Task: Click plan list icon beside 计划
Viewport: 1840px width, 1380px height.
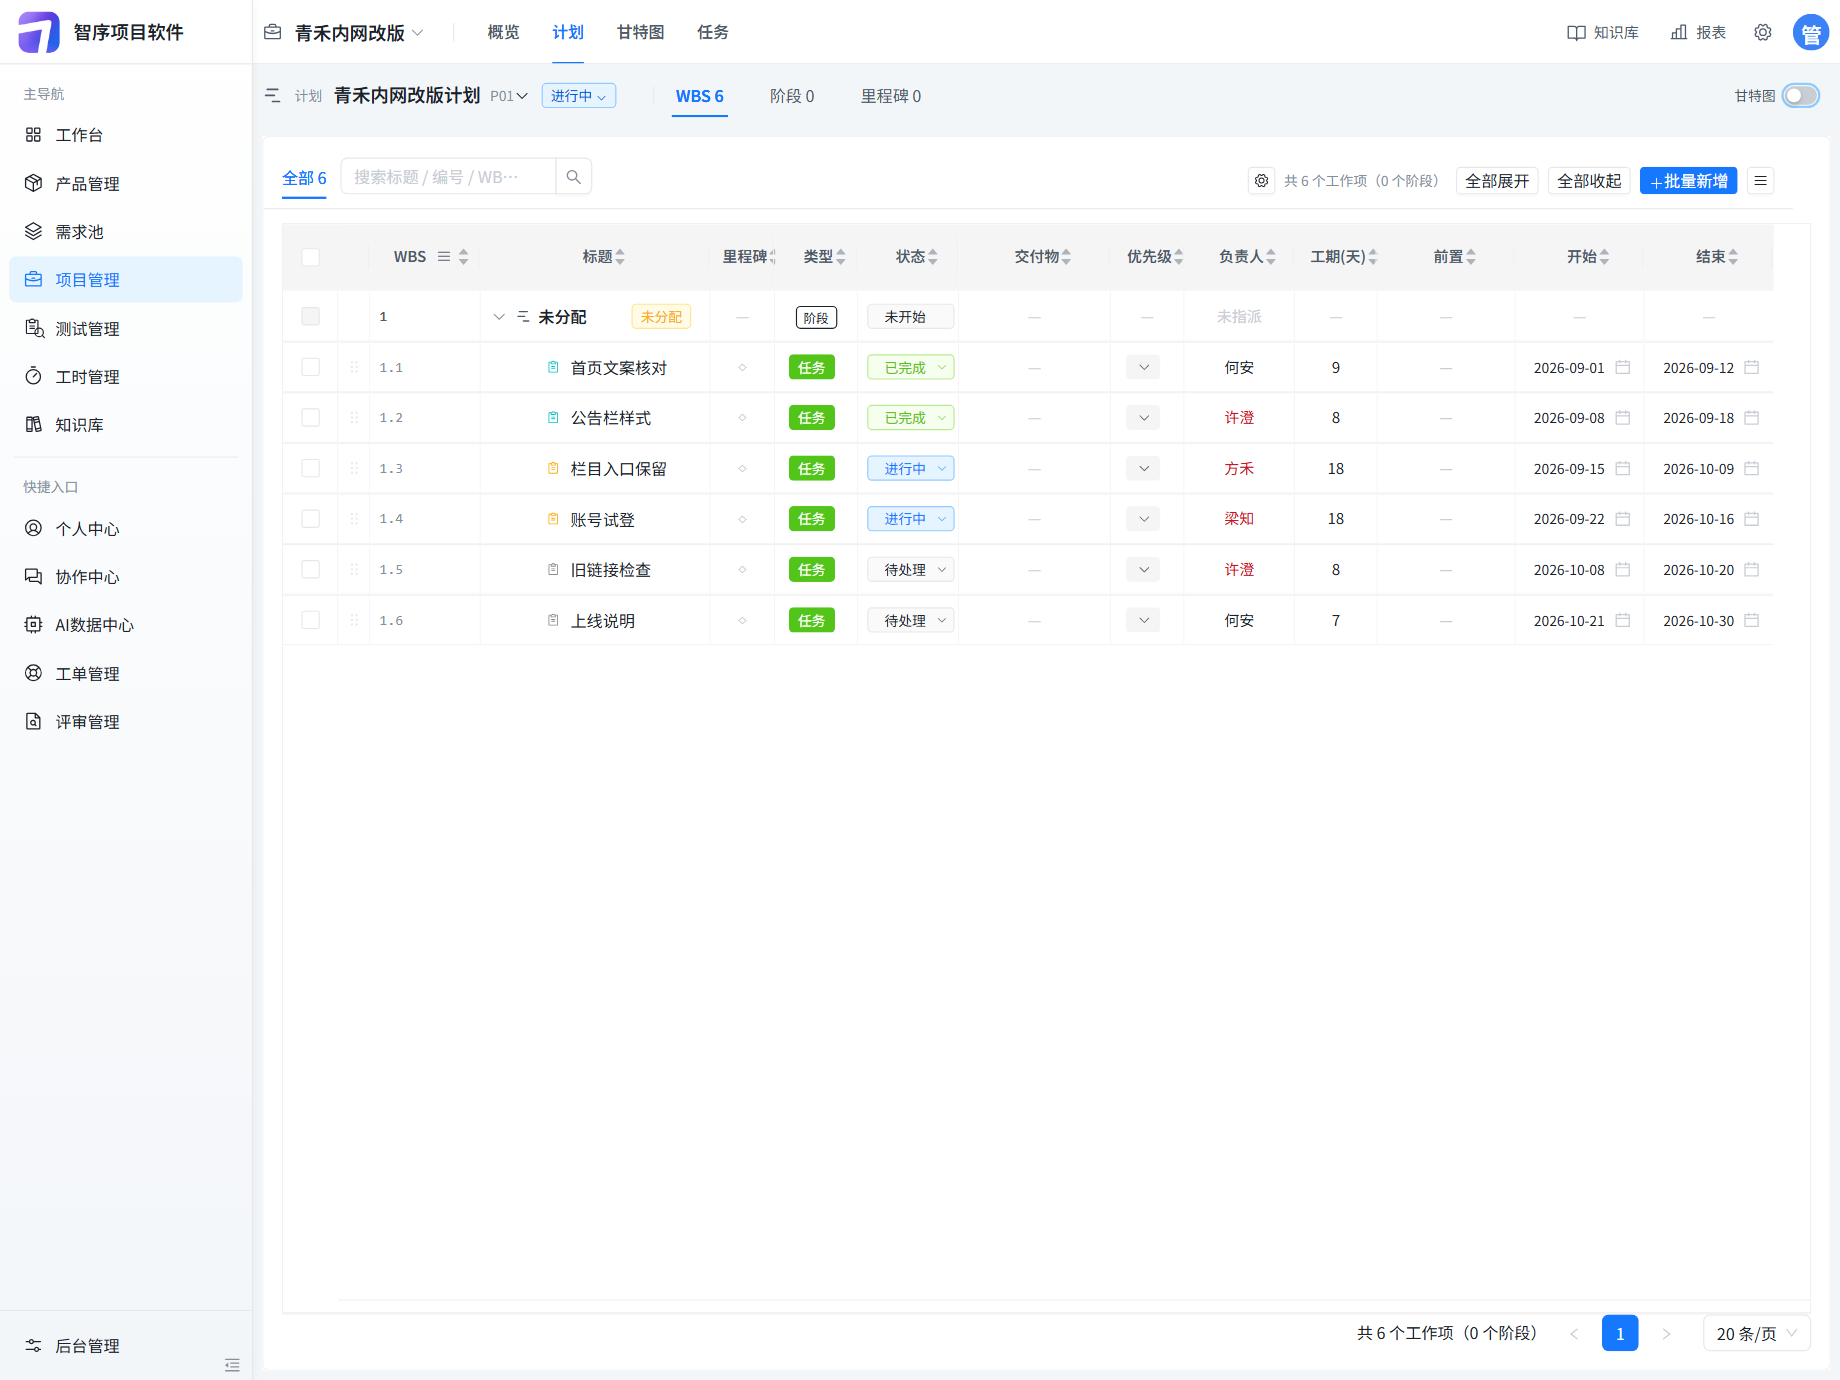Action: (272, 96)
